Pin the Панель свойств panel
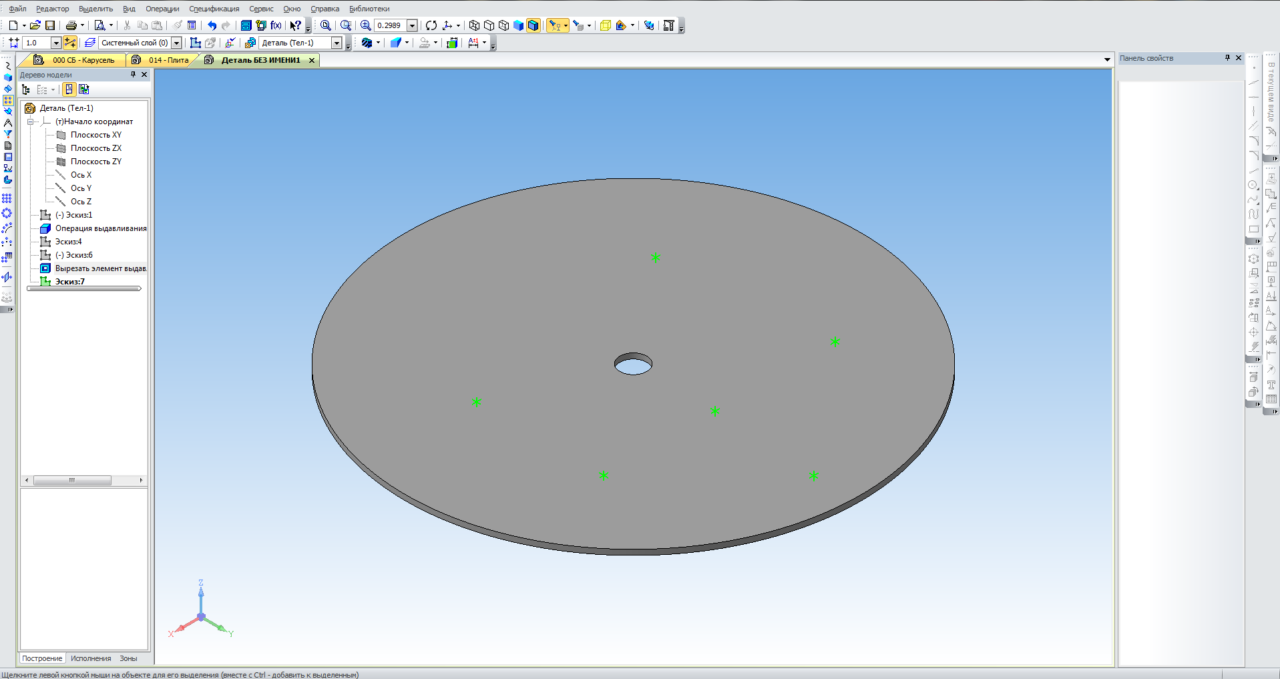This screenshot has width=1280, height=679. [1228, 58]
